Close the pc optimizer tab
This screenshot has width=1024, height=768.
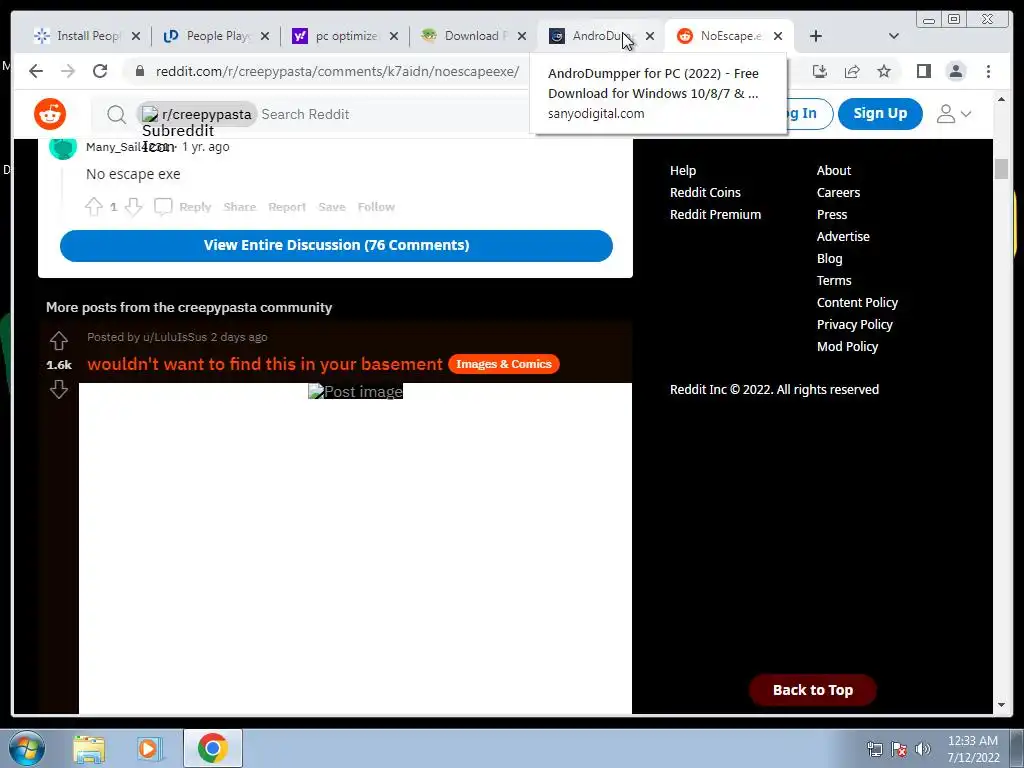pyautogui.click(x=394, y=36)
